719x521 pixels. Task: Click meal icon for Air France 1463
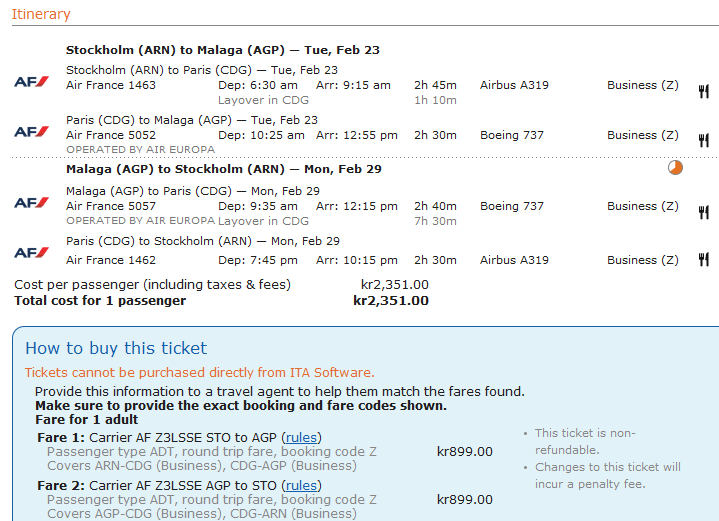coord(703,91)
